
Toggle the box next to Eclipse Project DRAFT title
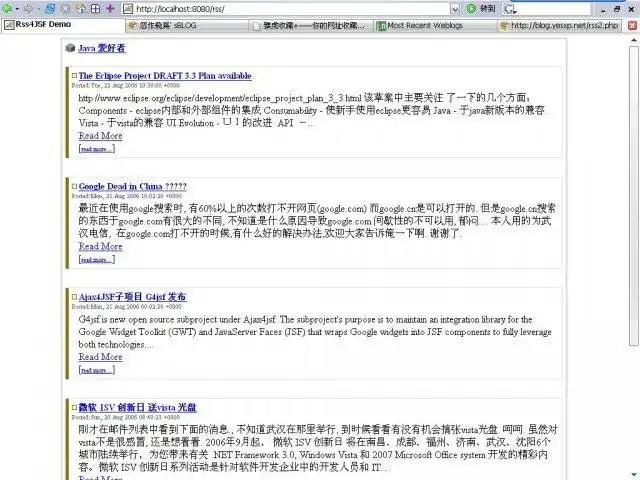click(x=74, y=76)
